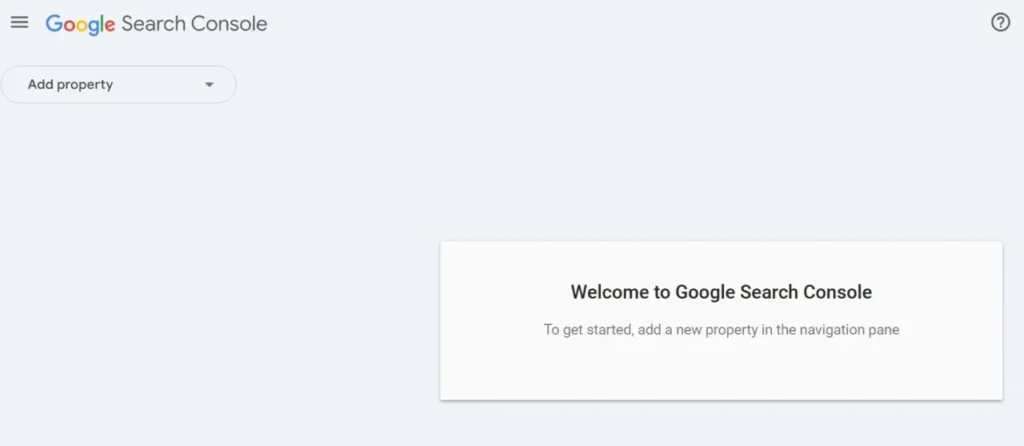Click the 'Search Console' header title

(x=194, y=23)
